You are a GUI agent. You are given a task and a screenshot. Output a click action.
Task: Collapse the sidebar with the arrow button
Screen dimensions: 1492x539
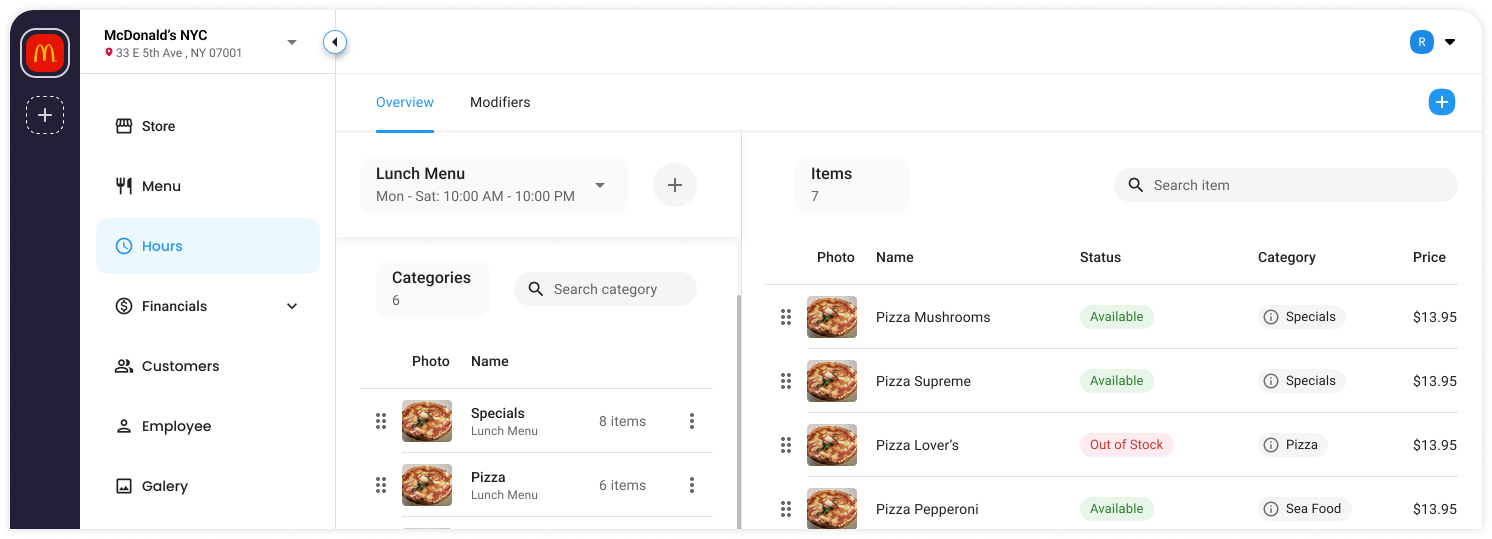click(335, 42)
